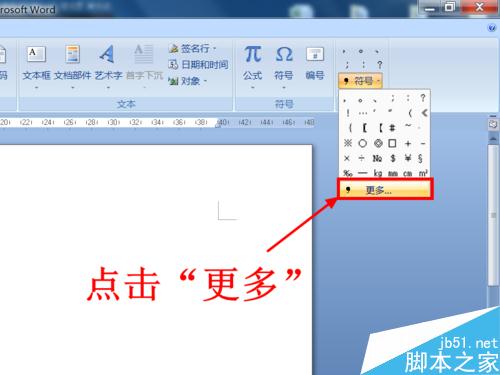Insert the — long dash symbol
This screenshot has height=375, width=500.
(x=363, y=173)
